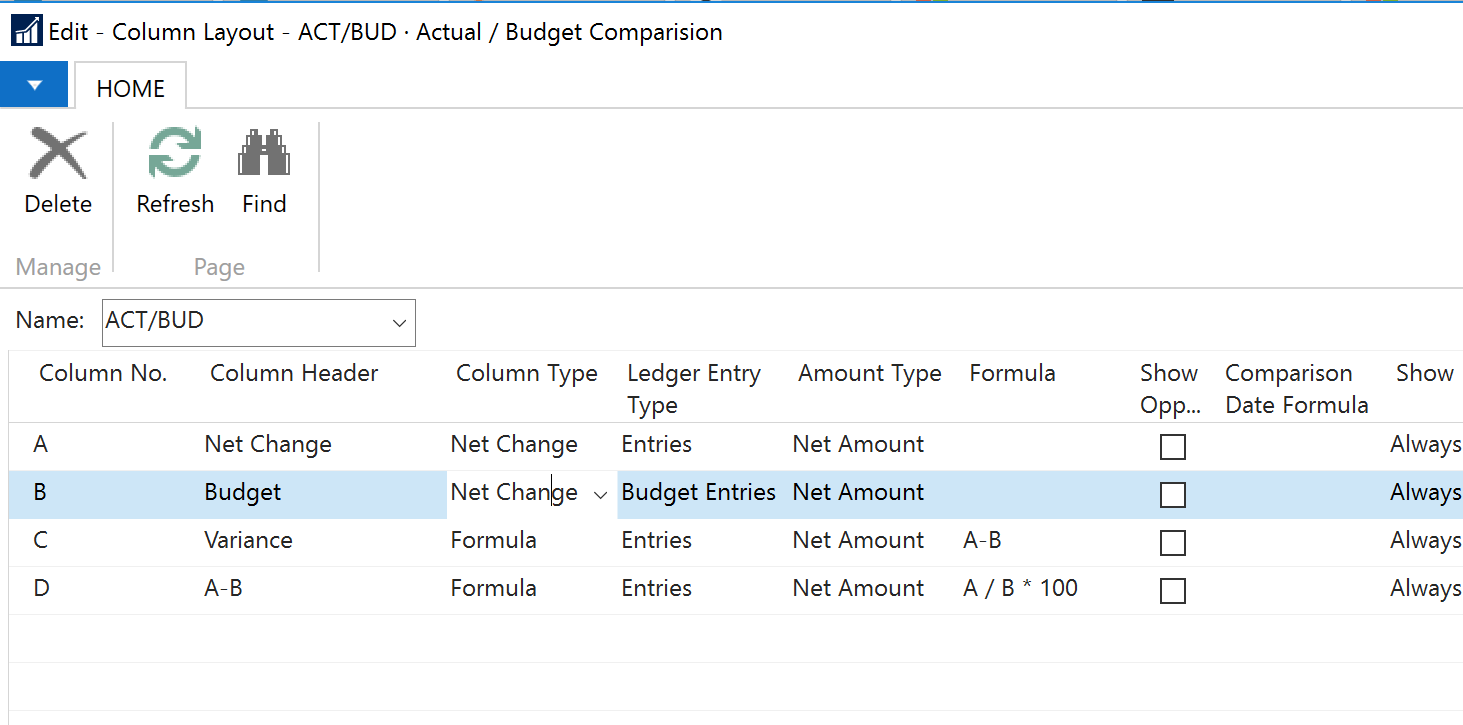Screen dimensions: 1463x725
Task: Click the Column Header column heading
Action: (x=294, y=374)
